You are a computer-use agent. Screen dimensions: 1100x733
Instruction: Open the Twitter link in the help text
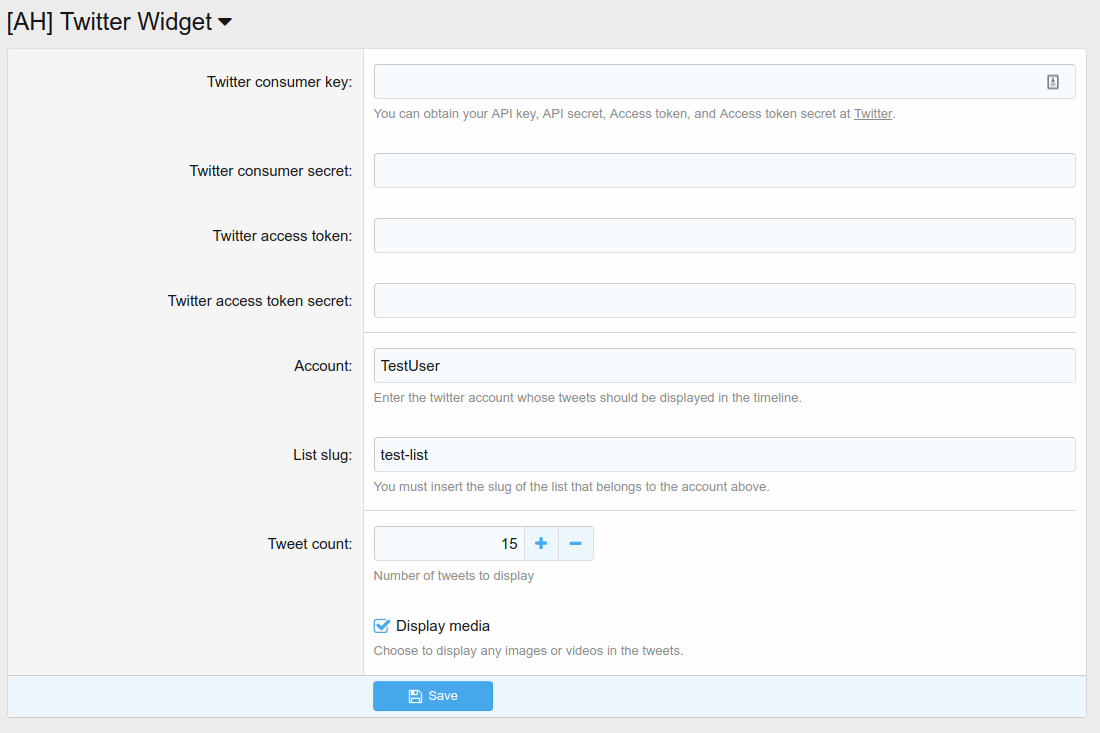pyautogui.click(x=872, y=114)
